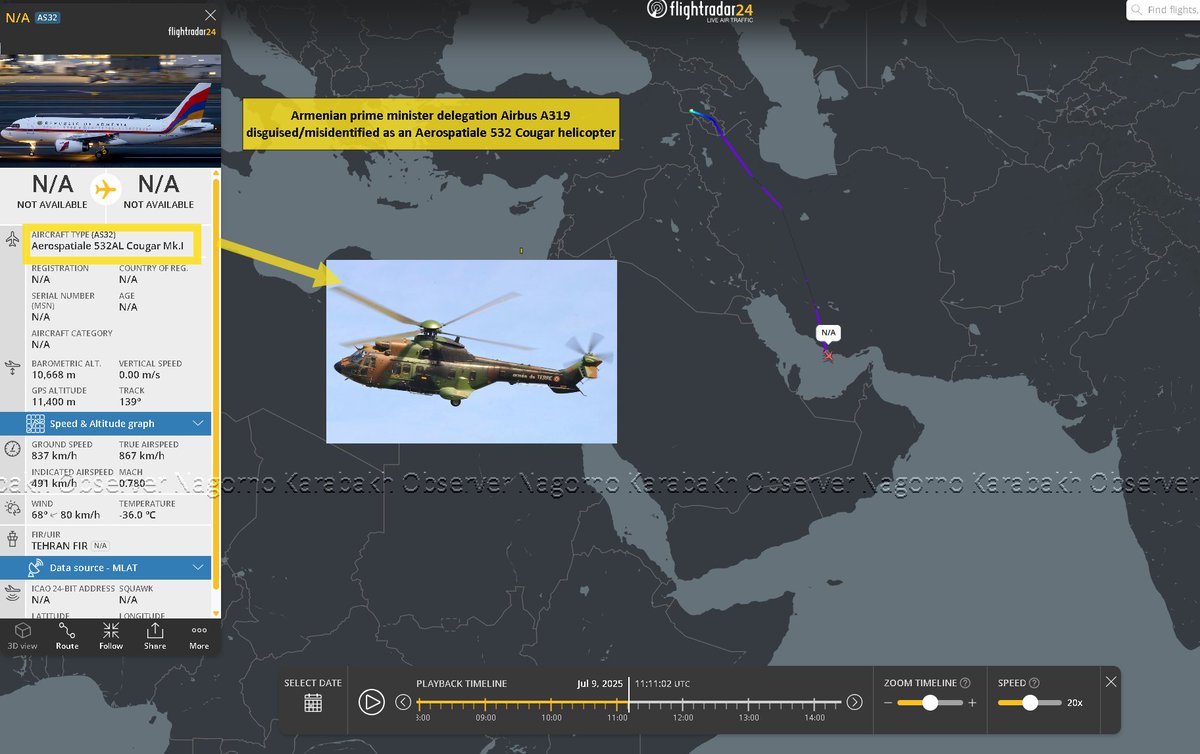Screen dimensions: 1200x754
Task: Click the Mach value 0.780
Action: 133,483
